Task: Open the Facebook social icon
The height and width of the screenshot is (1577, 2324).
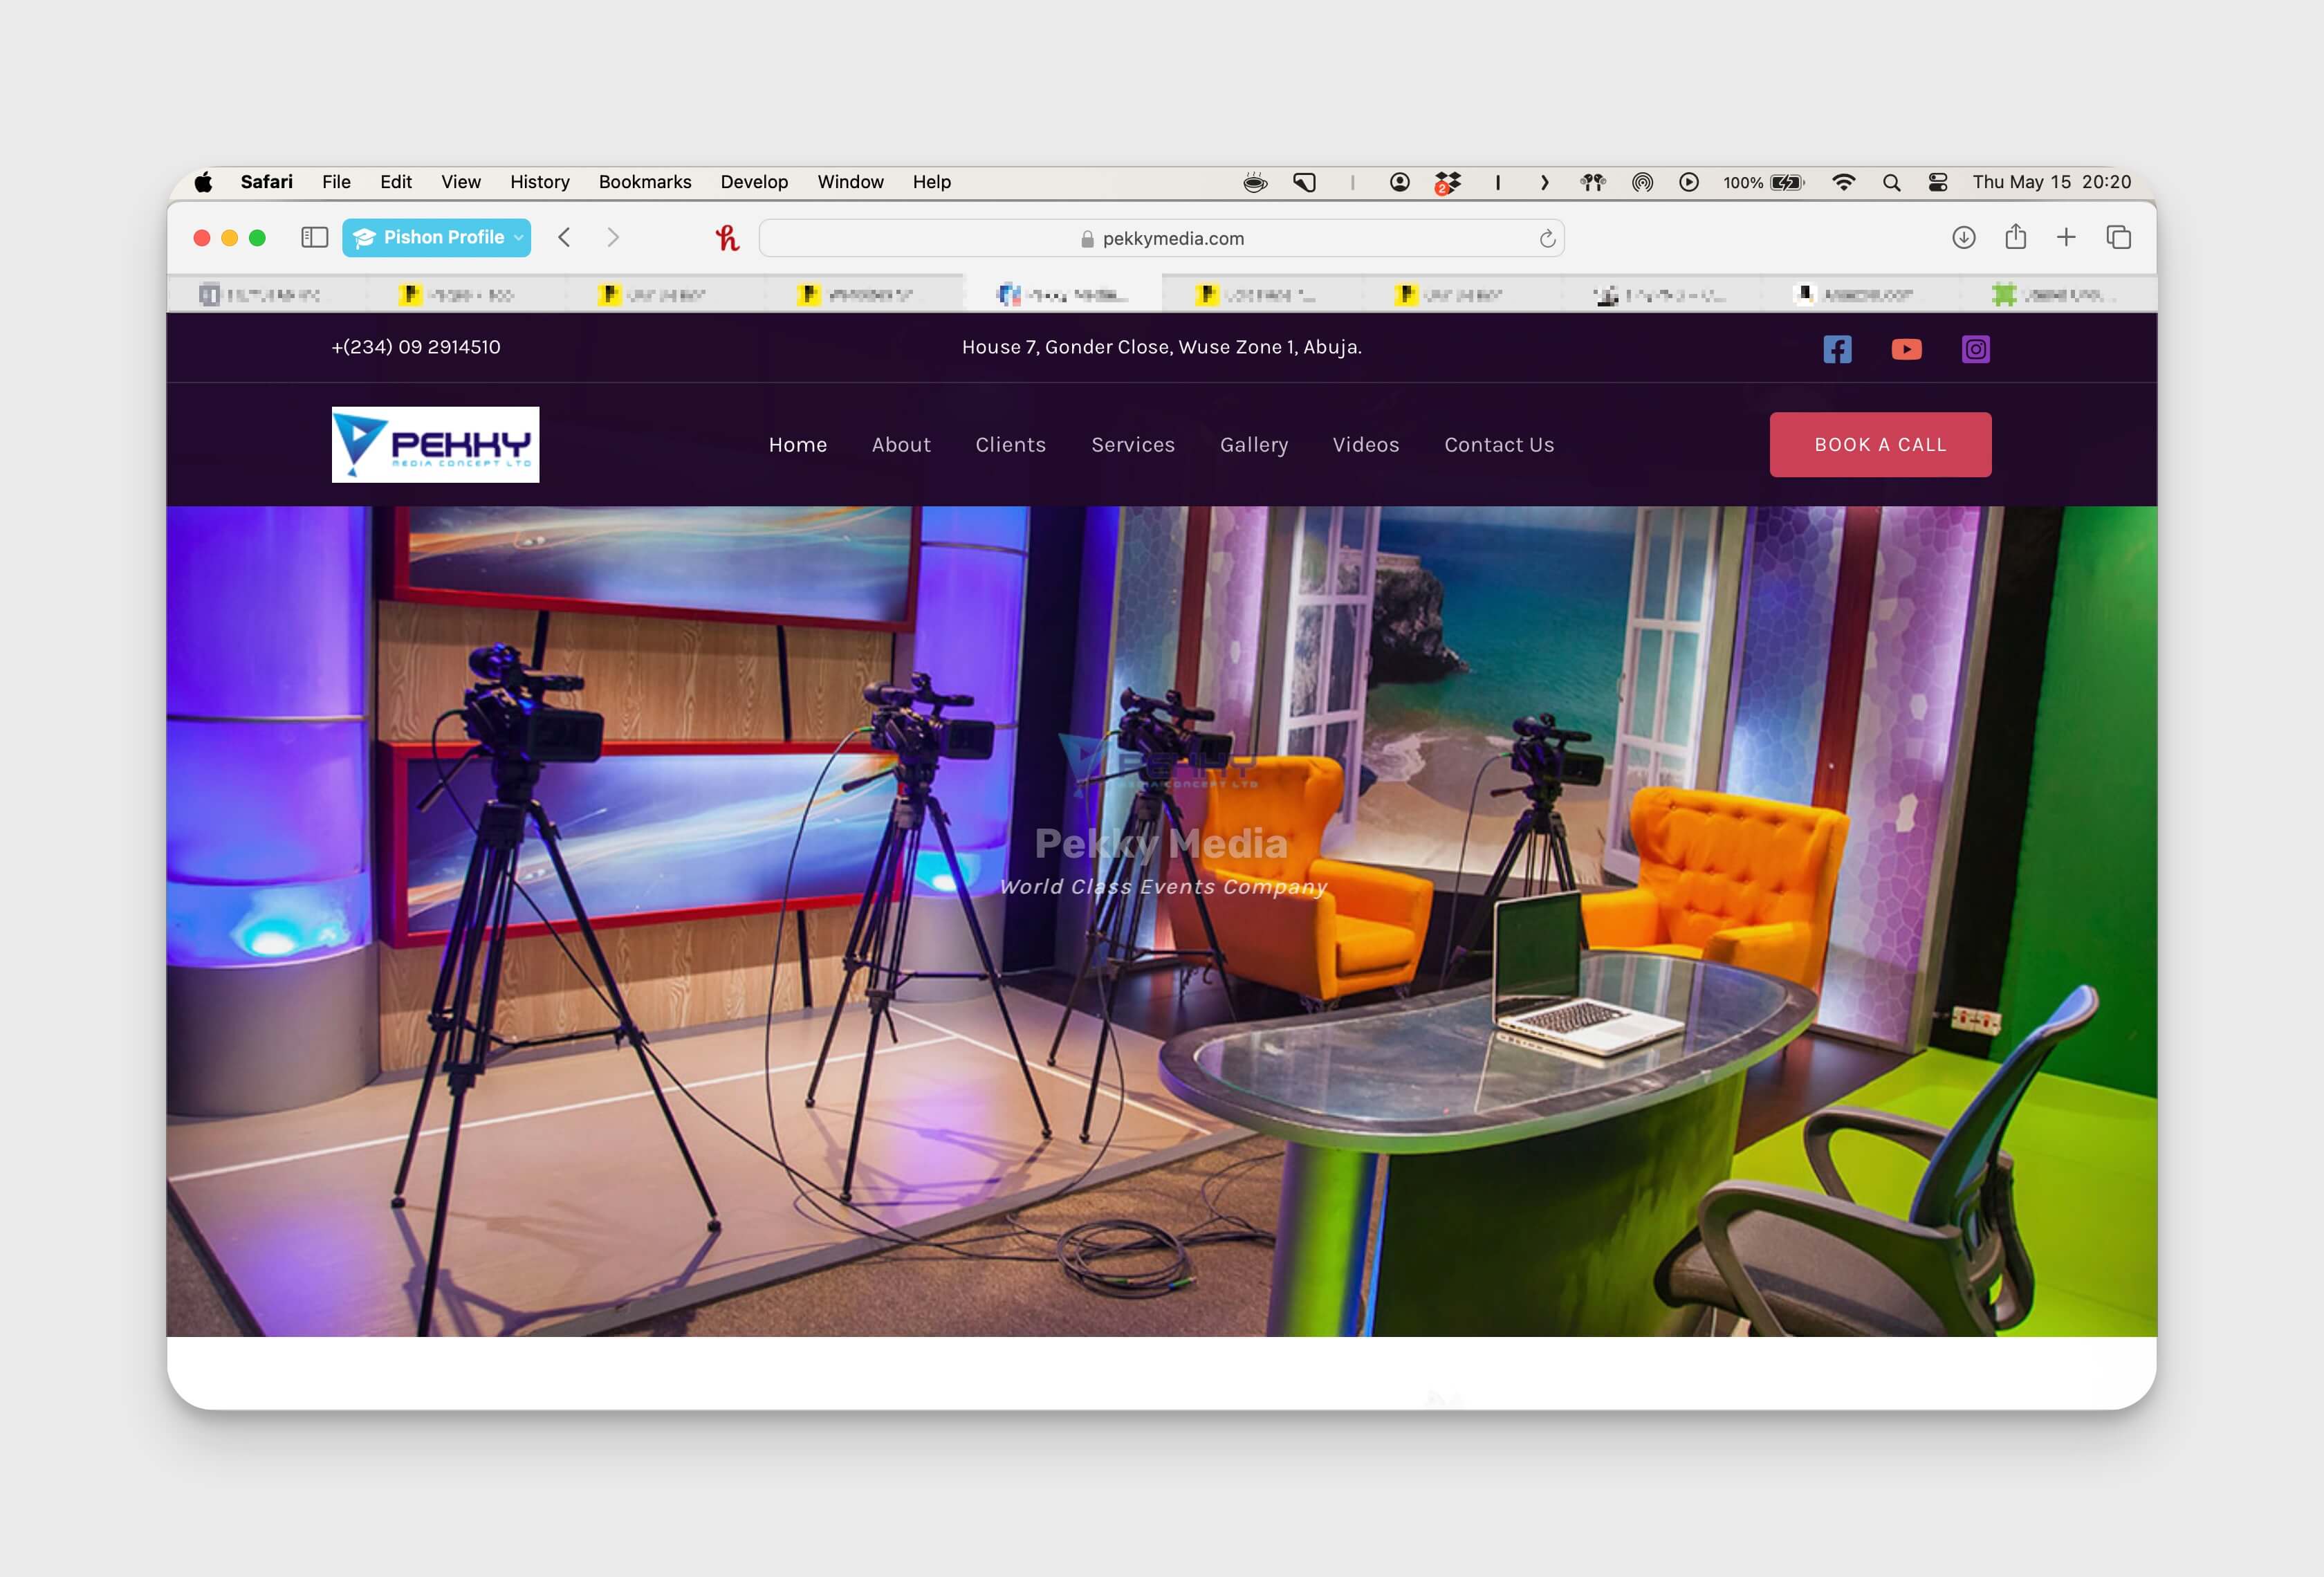Action: coord(1837,349)
